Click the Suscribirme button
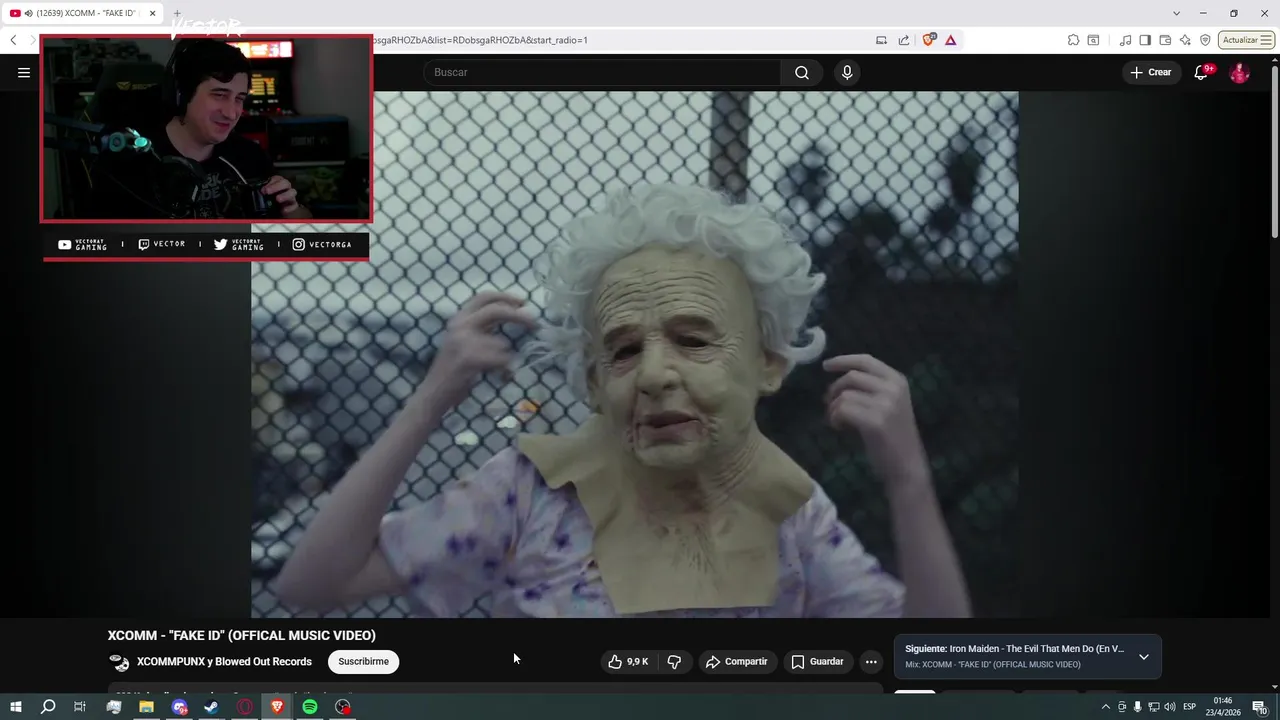Screen dimensions: 1280x720 coord(363,662)
